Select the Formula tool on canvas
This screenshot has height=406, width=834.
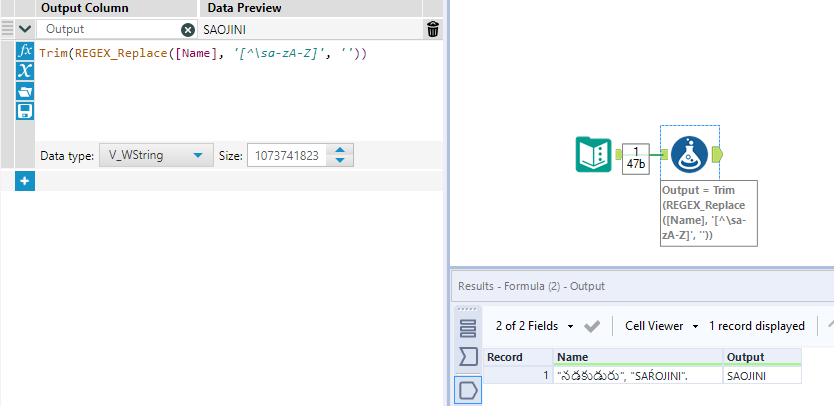coord(690,154)
